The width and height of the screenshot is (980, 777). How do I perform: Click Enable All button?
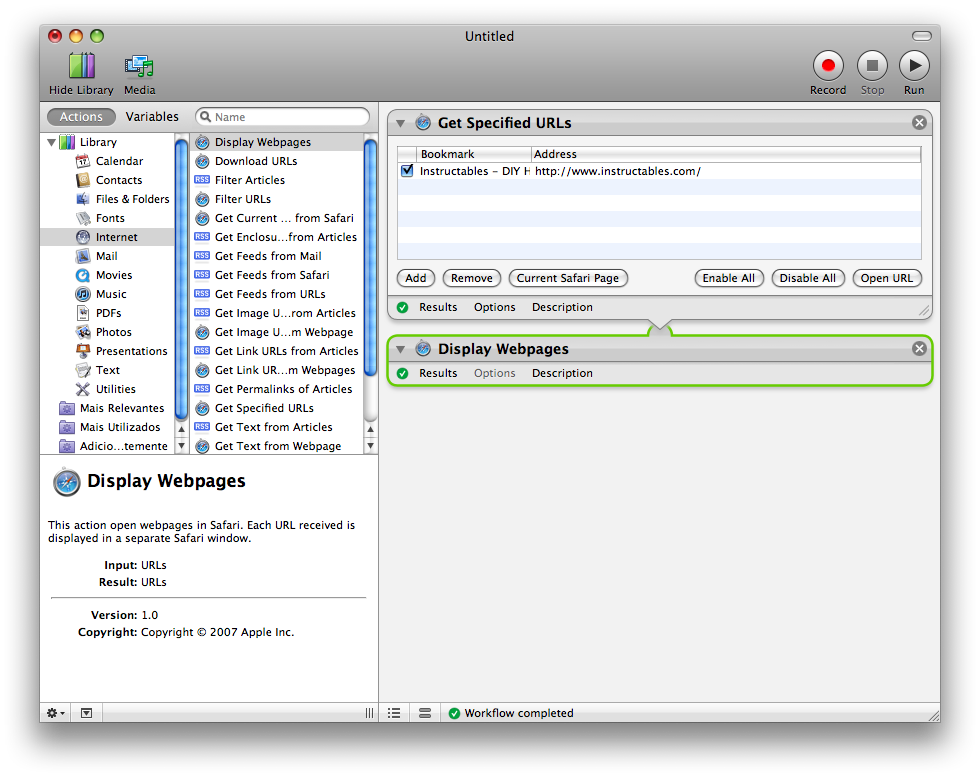tap(729, 278)
